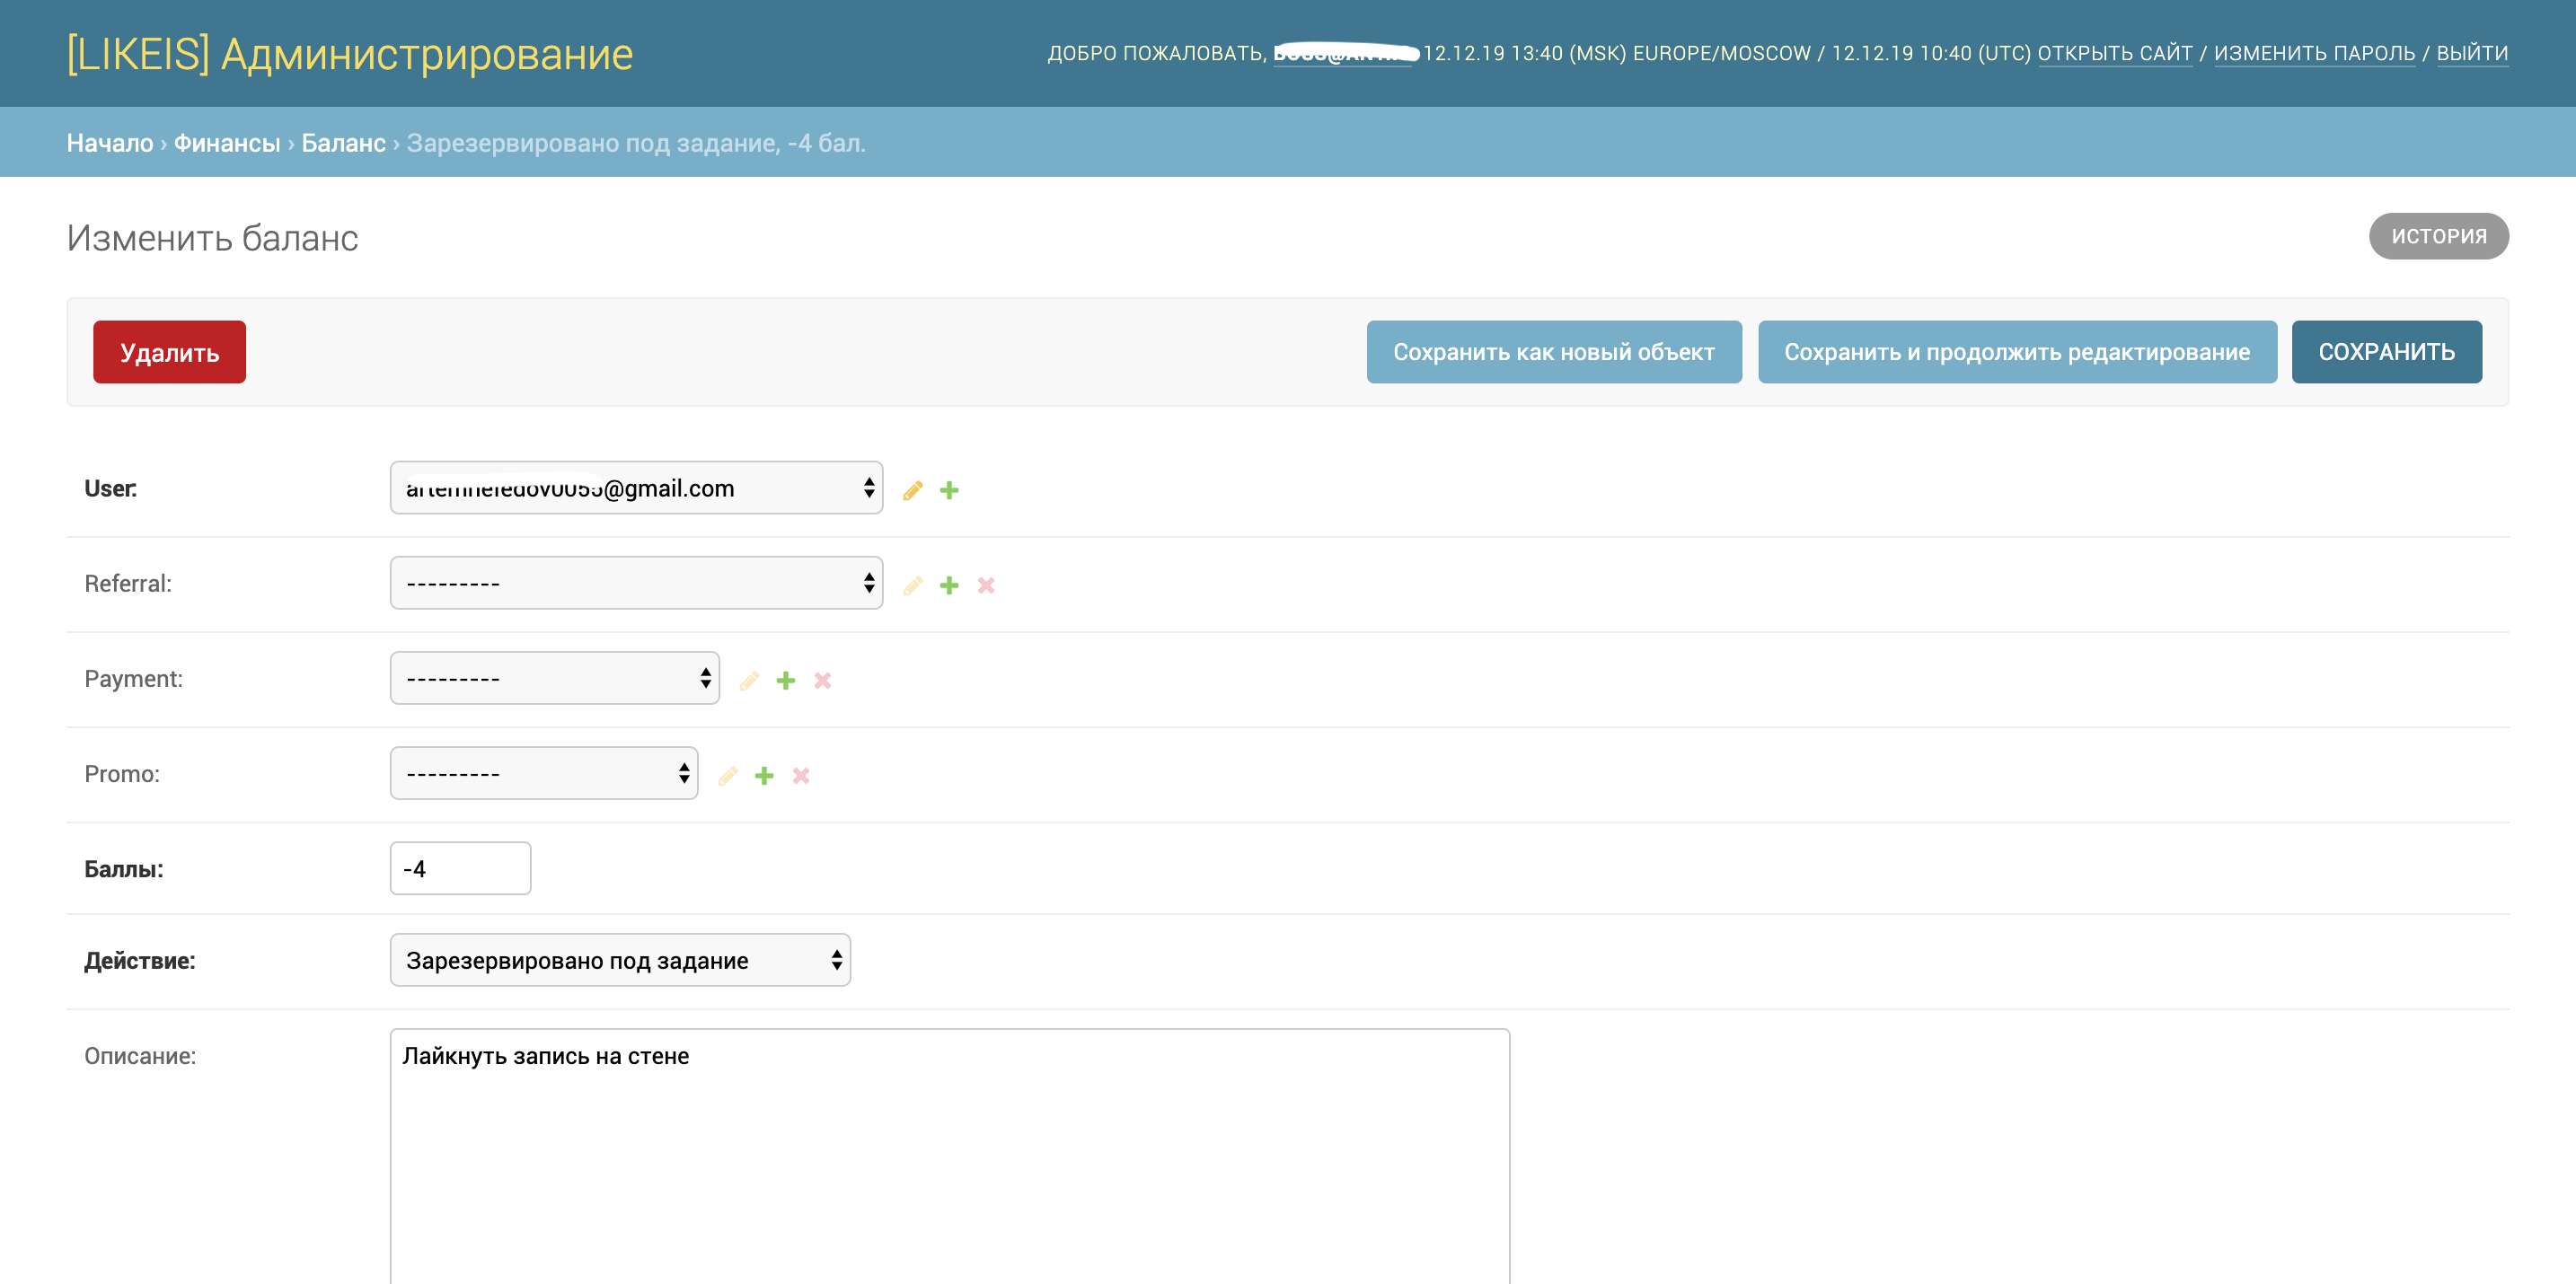Click the pencil icon next to Promo field
This screenshot has height=1284, width=2576.
click(x=728, y=776)
